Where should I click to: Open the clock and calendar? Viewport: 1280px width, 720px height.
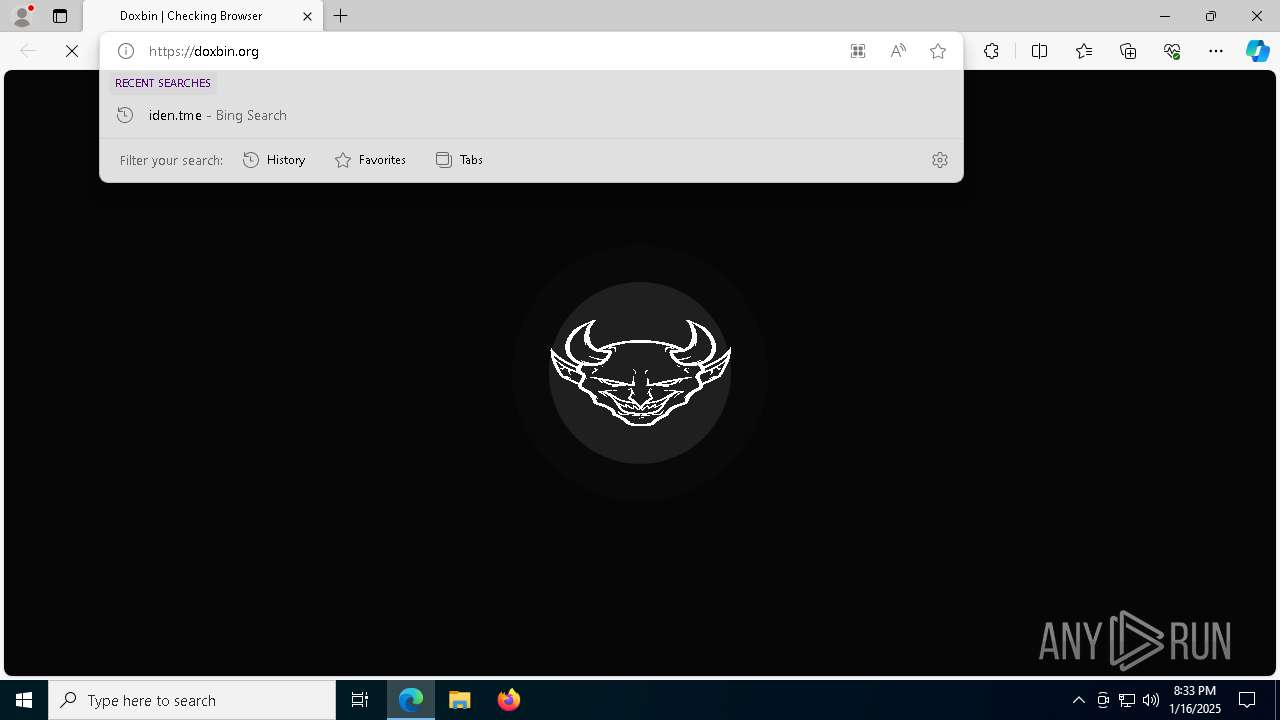1195,700
